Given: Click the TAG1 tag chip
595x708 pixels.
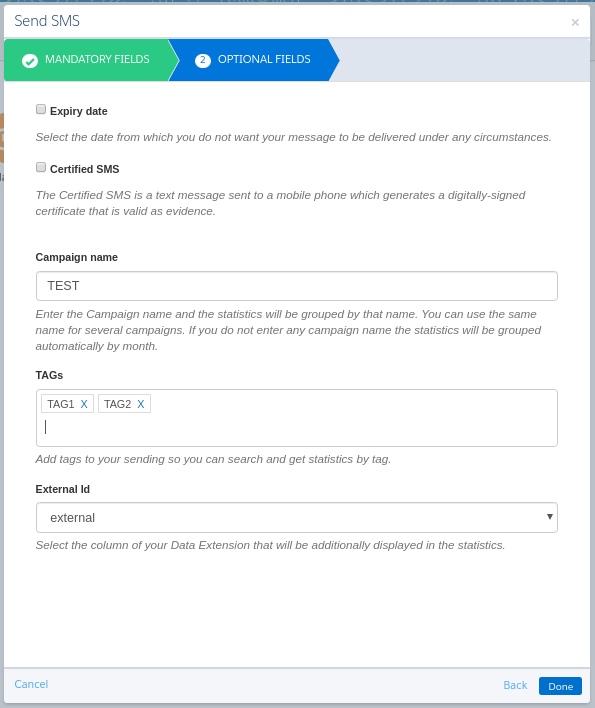Looking at the screenshot, I should coord(67,404).
